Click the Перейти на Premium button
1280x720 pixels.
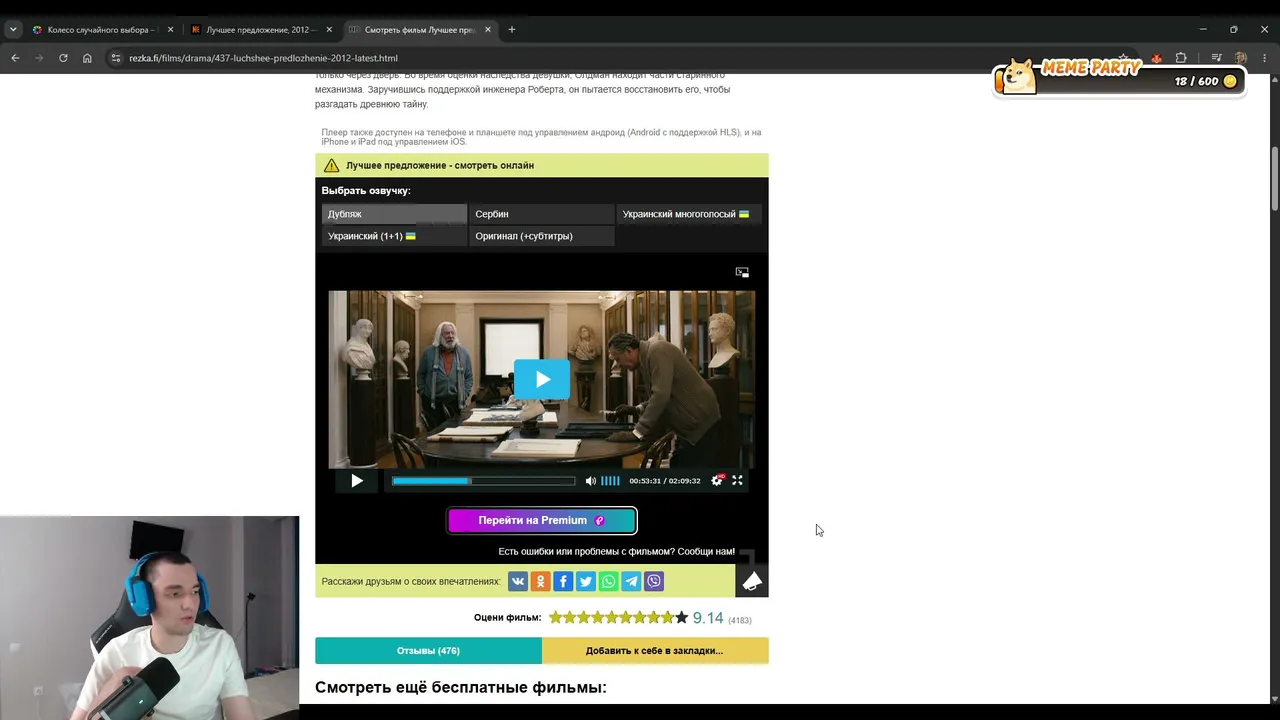tap(542, 520)
